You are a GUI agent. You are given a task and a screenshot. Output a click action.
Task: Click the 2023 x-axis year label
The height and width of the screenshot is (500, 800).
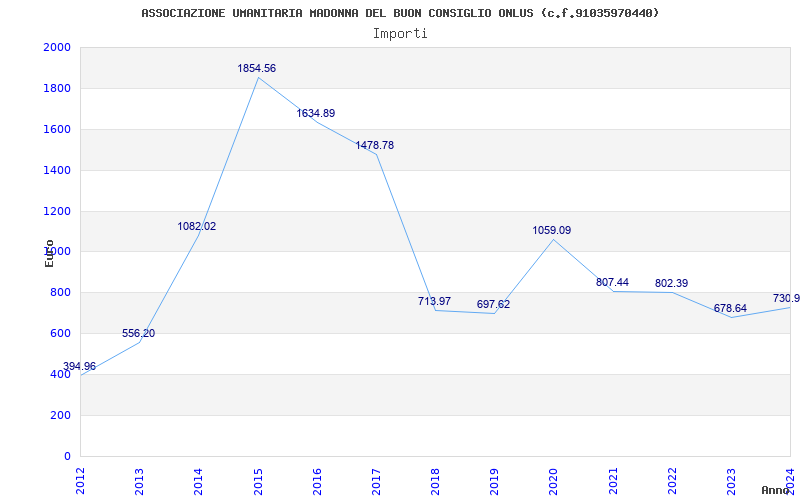click(731, 481)
